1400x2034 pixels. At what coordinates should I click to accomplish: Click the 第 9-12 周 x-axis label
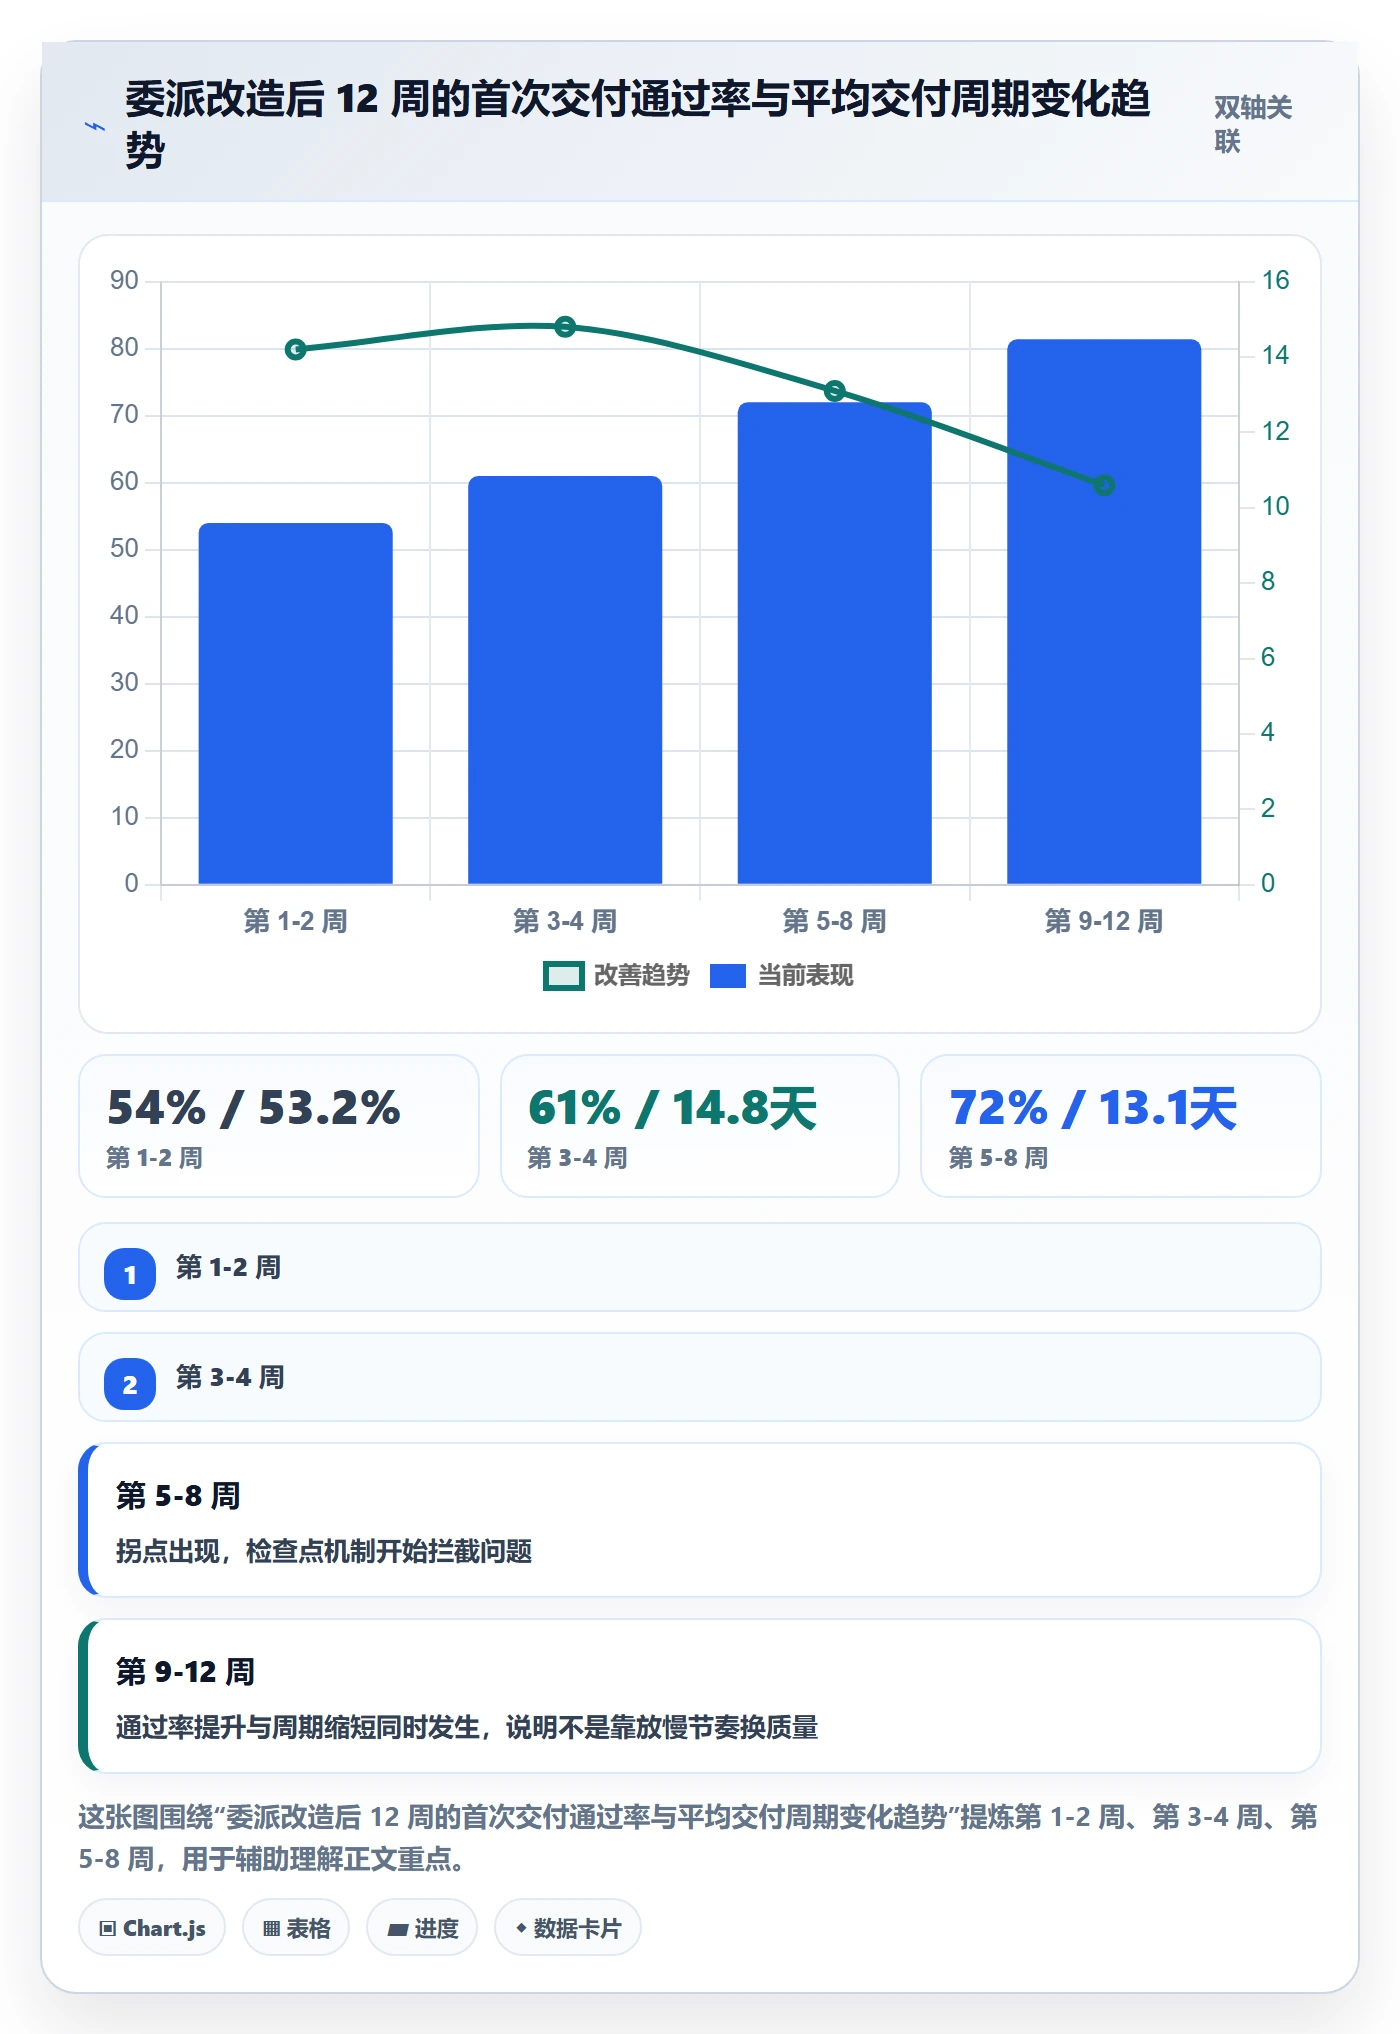coord(1104,921)
